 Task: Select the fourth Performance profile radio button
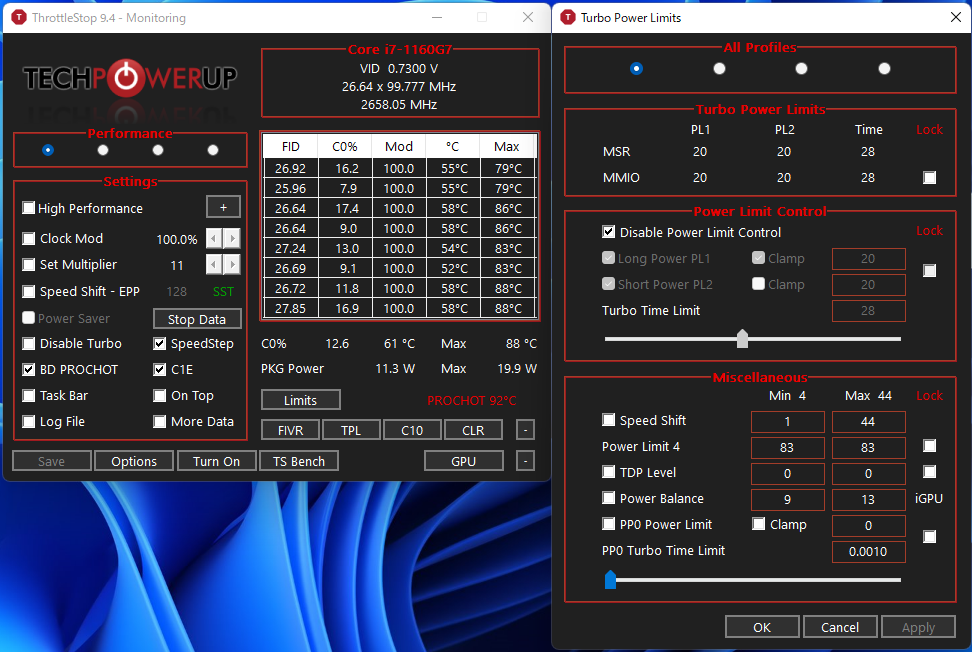[x=213, y=150]
